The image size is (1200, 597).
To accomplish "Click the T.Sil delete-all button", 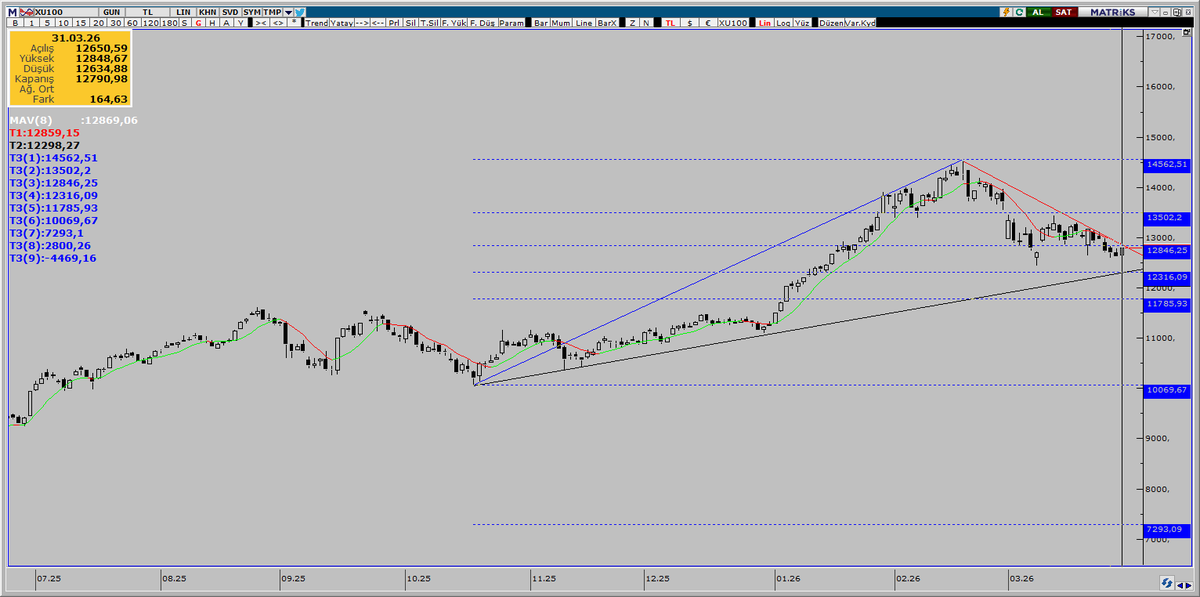I will pos(430,22).
